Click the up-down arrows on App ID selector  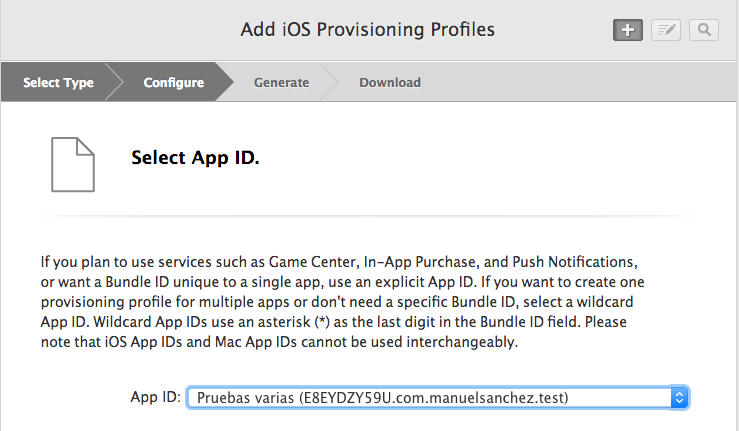(679, 398)
